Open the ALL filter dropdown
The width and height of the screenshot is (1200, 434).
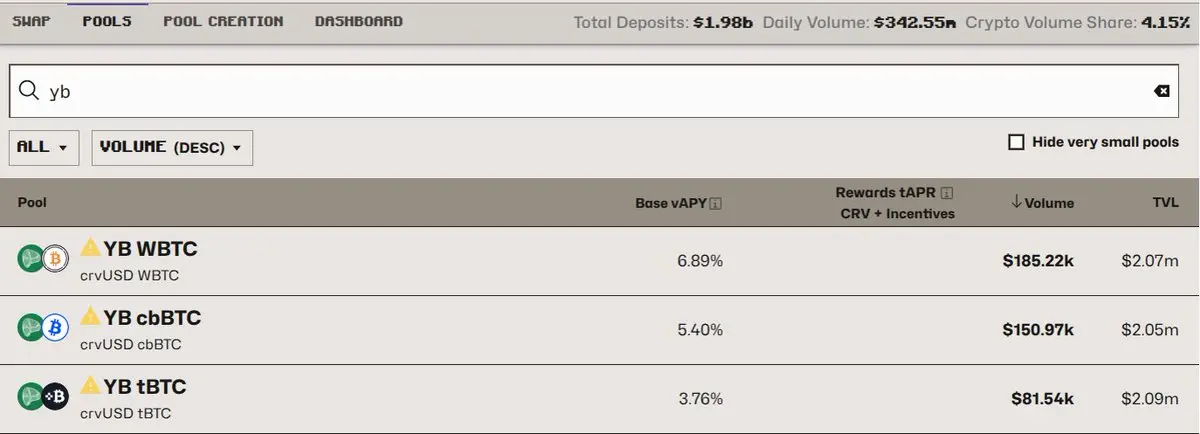pos(43,147)
